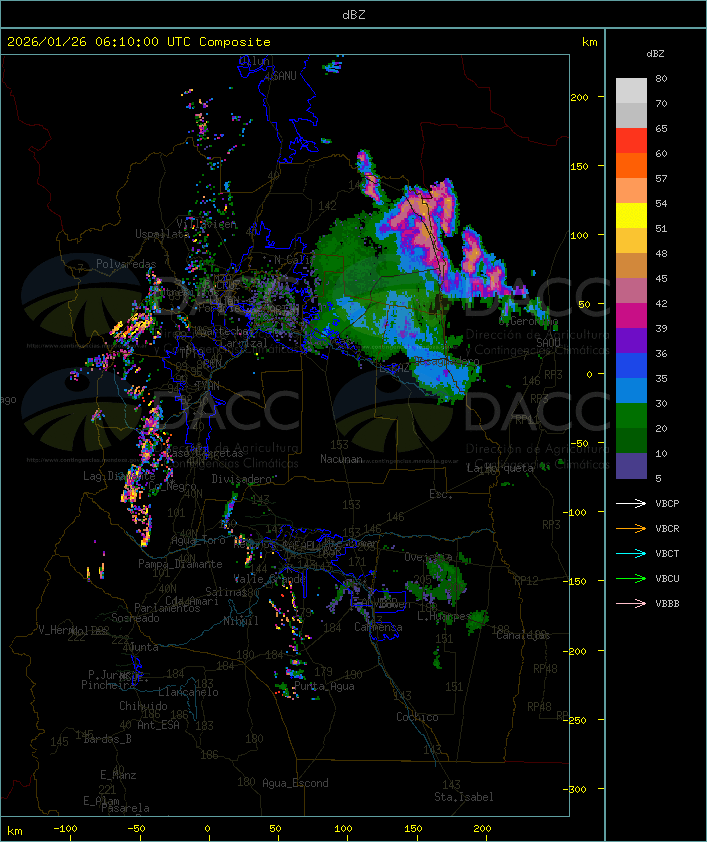Click the Pampa_Diamante place label
Screen dimensions: 707x842
tap(180, 564)
